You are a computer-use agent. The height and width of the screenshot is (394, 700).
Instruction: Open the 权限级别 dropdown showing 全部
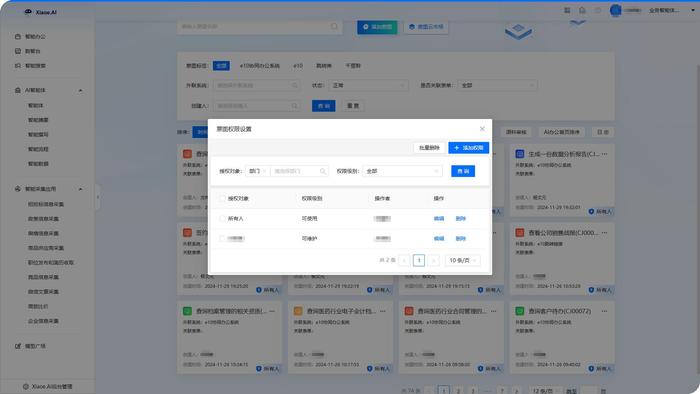point(402,171)
